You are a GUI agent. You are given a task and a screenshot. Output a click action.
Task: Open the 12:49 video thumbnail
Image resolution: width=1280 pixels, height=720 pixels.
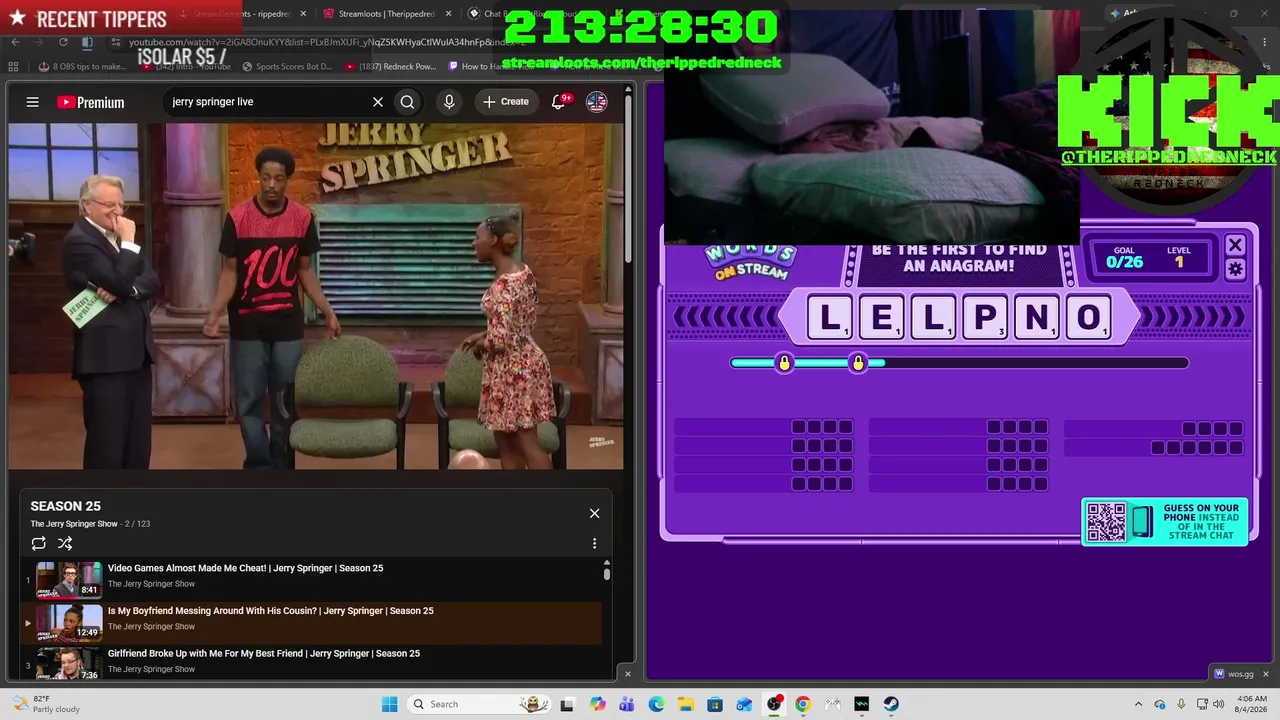(69, 622)
